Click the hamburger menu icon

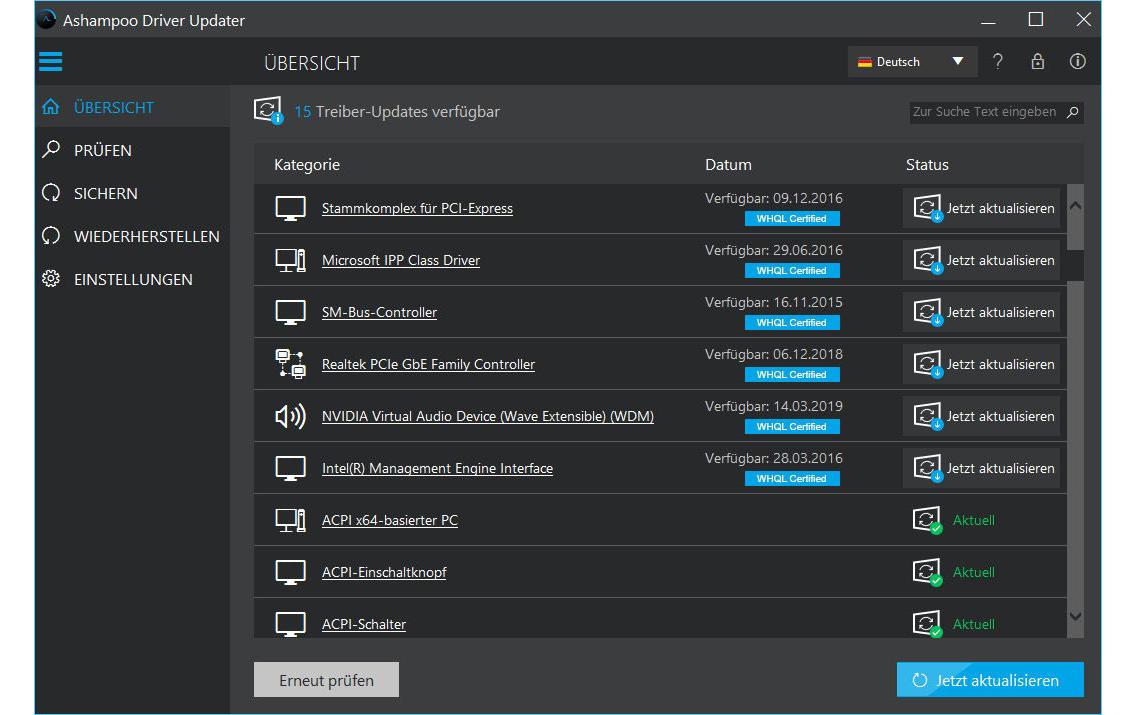50,62
